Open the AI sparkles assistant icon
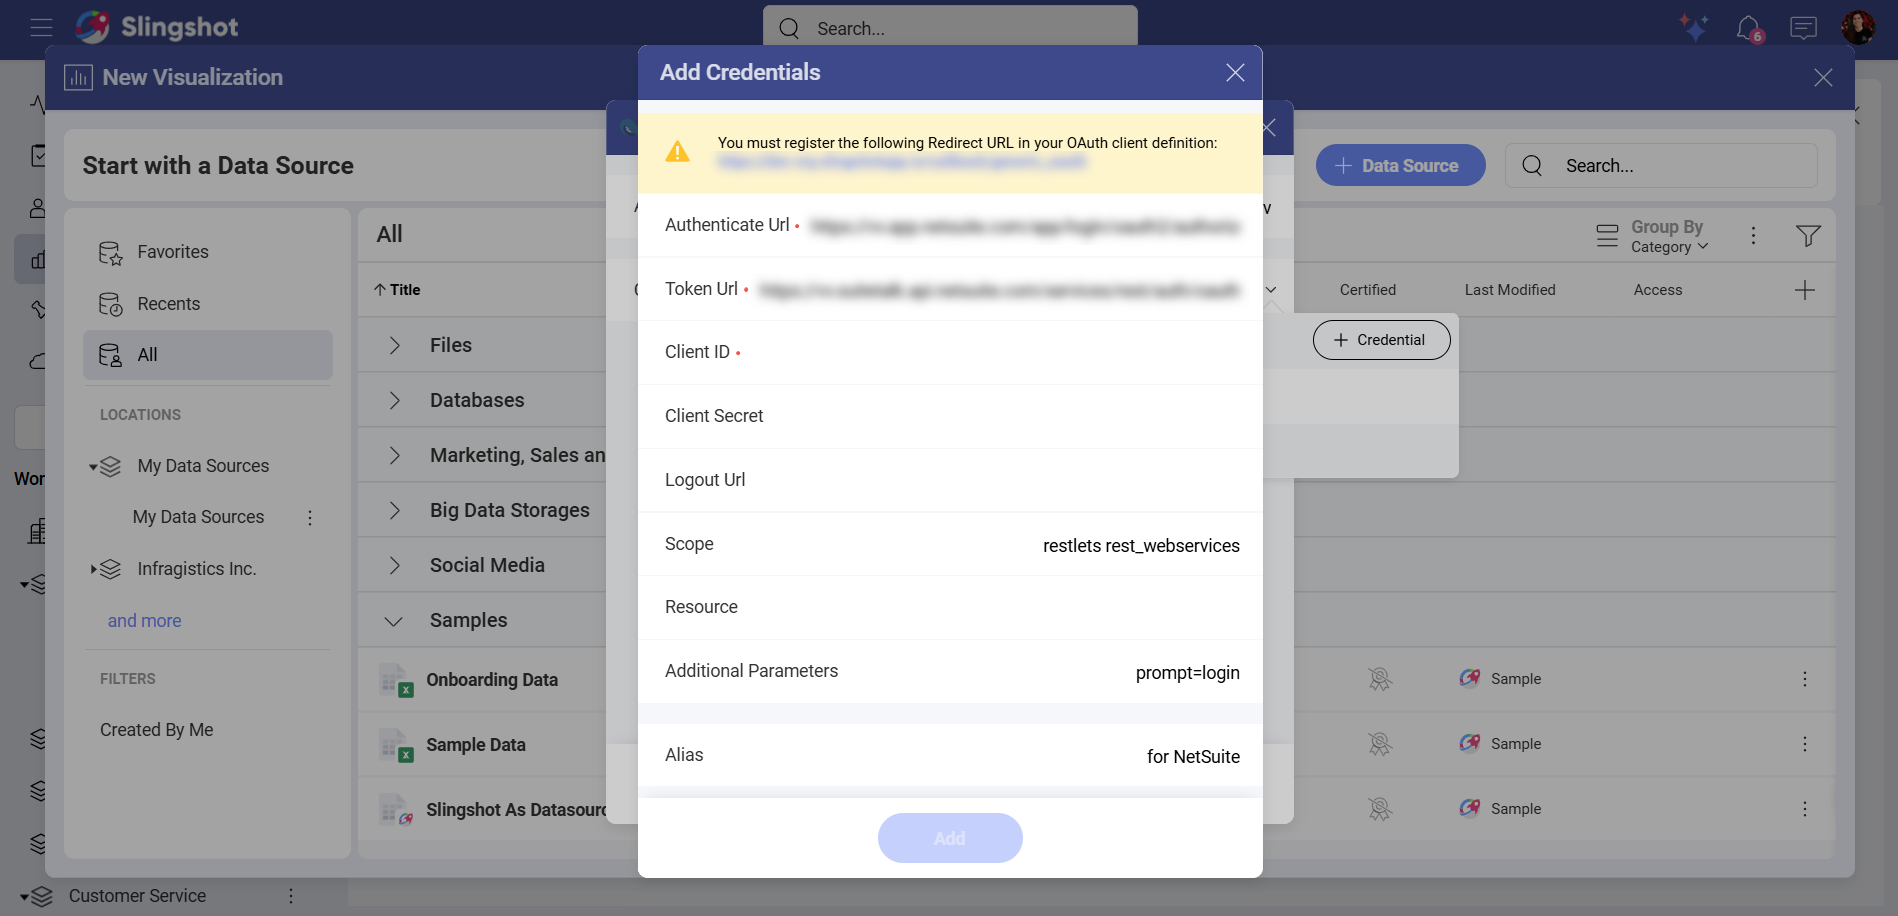Image resolution: width=1898 pixels, height=916 pixels. (1694, 27)
